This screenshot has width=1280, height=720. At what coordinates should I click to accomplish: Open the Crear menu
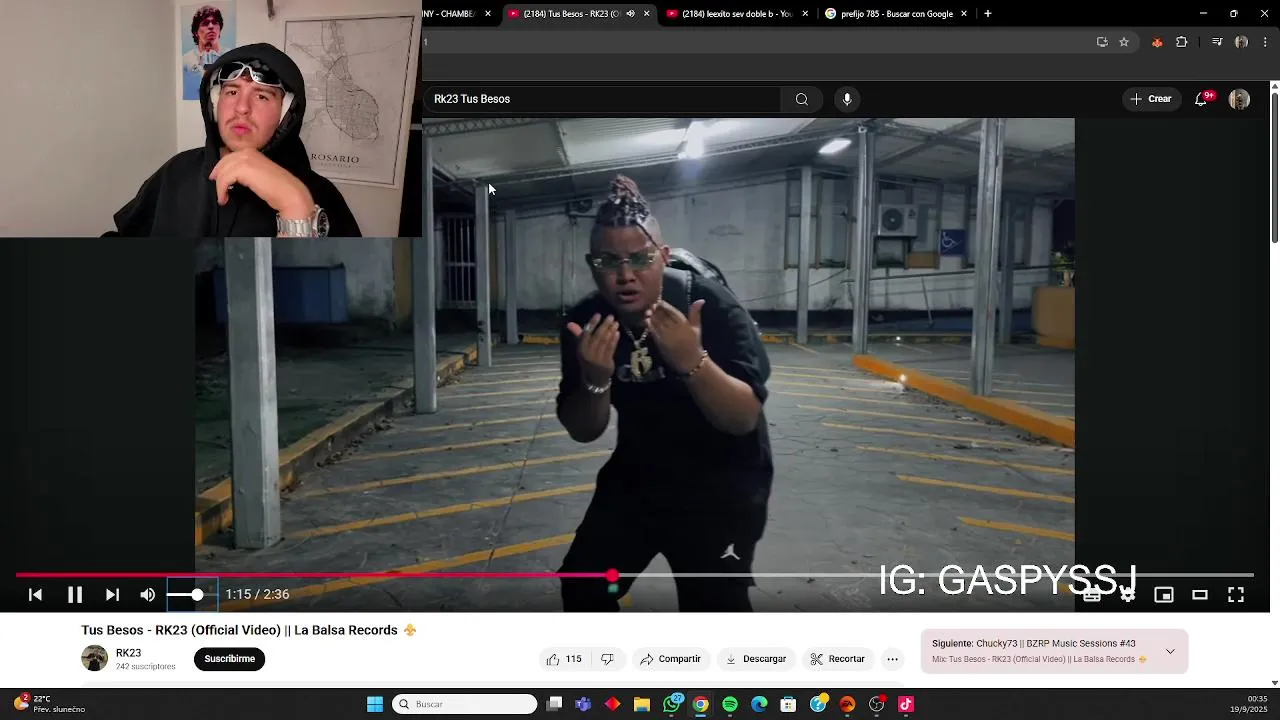1150,99
